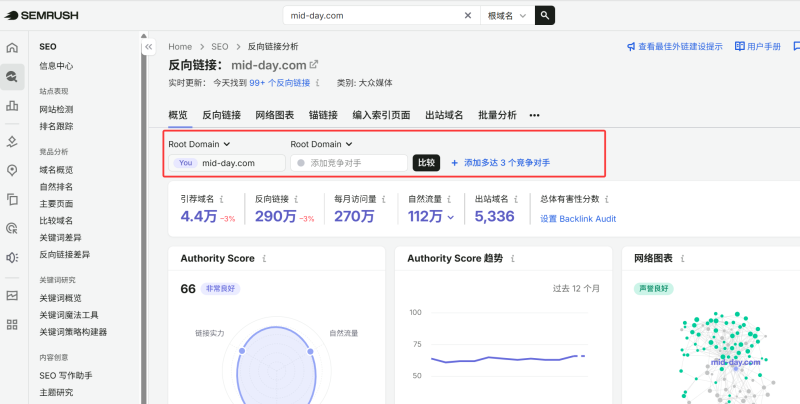Open the second Root Domain dropdown
Screen dimensions: 800x404
click(x=321, y=144)
